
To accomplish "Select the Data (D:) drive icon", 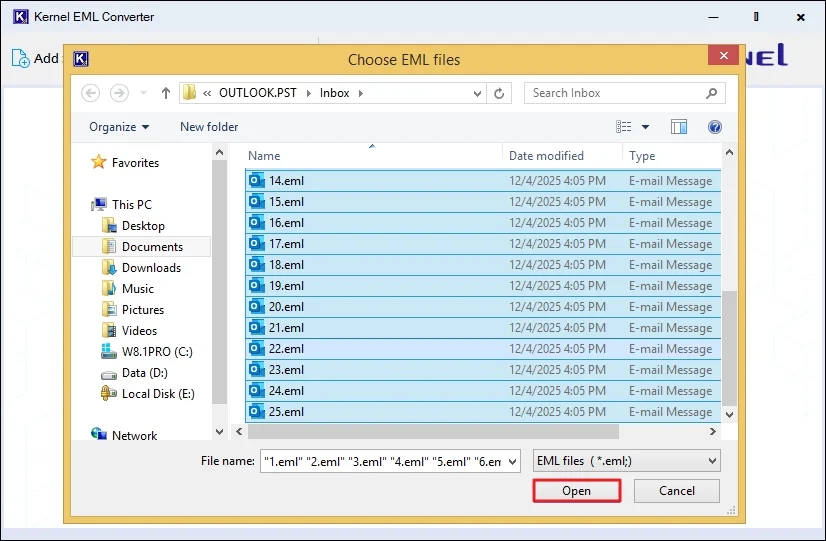I will [x=109, y=375].
